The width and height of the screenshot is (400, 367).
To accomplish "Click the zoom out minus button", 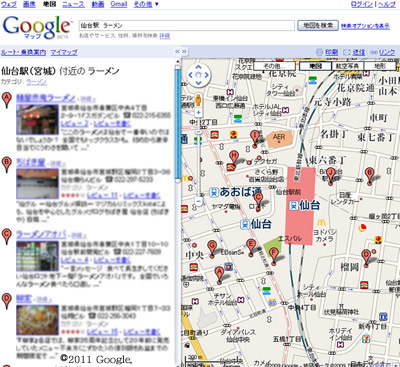I will tap(198, 201).
